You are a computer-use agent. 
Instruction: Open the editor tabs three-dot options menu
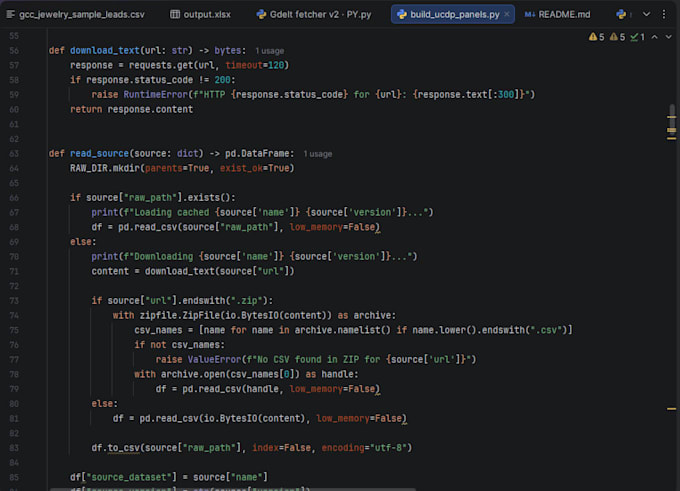[x=664, y=14]
